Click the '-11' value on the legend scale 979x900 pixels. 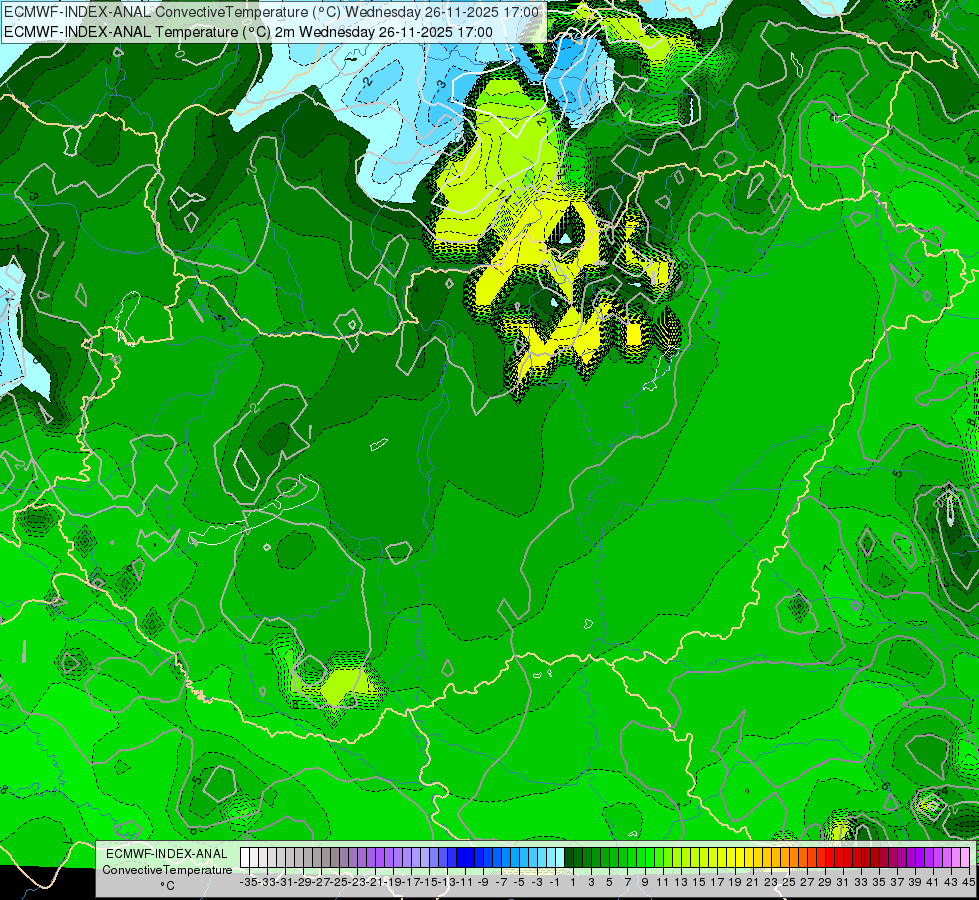click(x=465, y=883)
